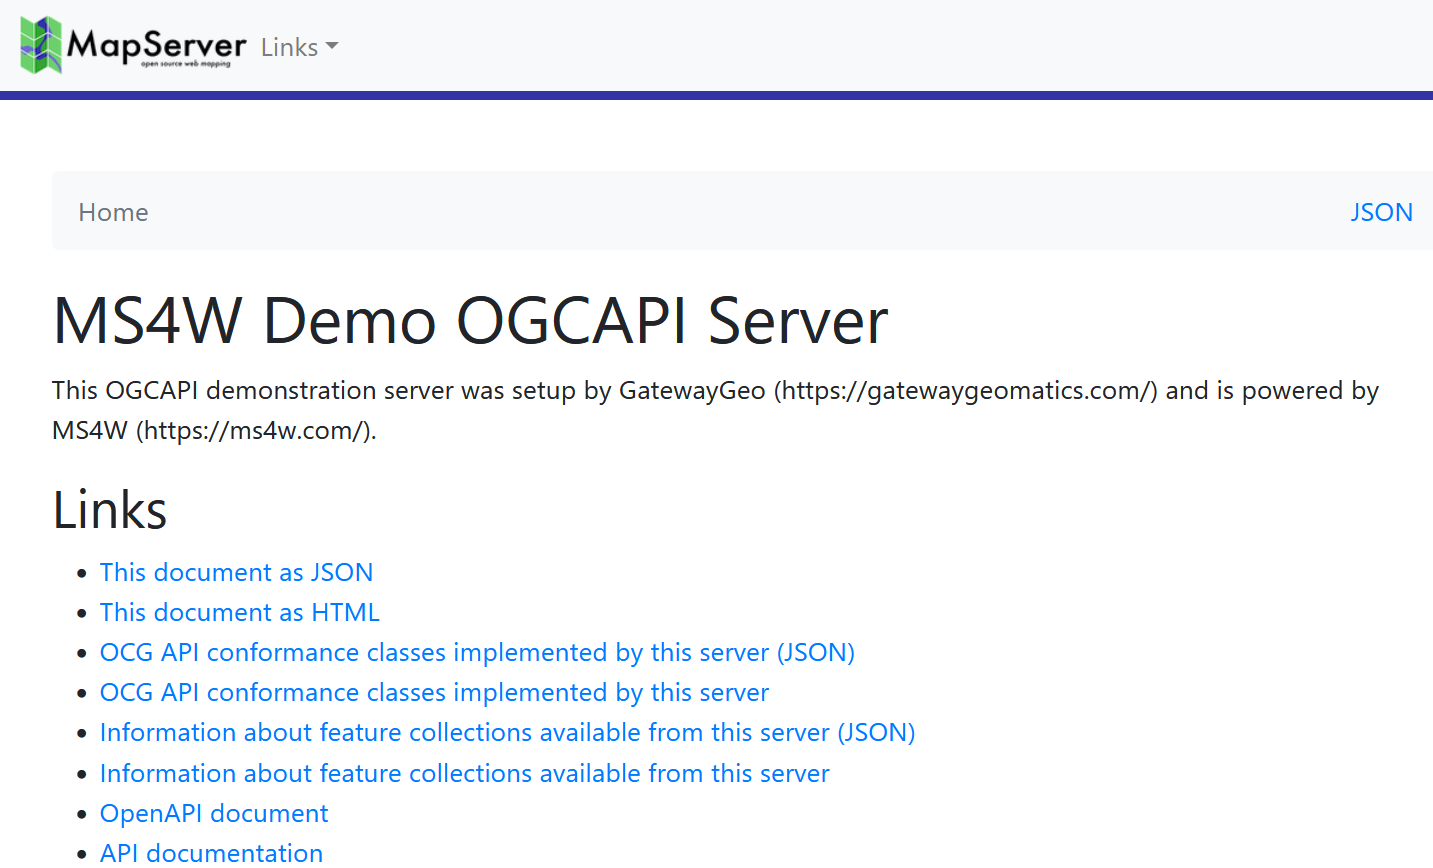Open the OpenAPI document link
This screenshot has width=1433, height=868.
pos(214,813)
